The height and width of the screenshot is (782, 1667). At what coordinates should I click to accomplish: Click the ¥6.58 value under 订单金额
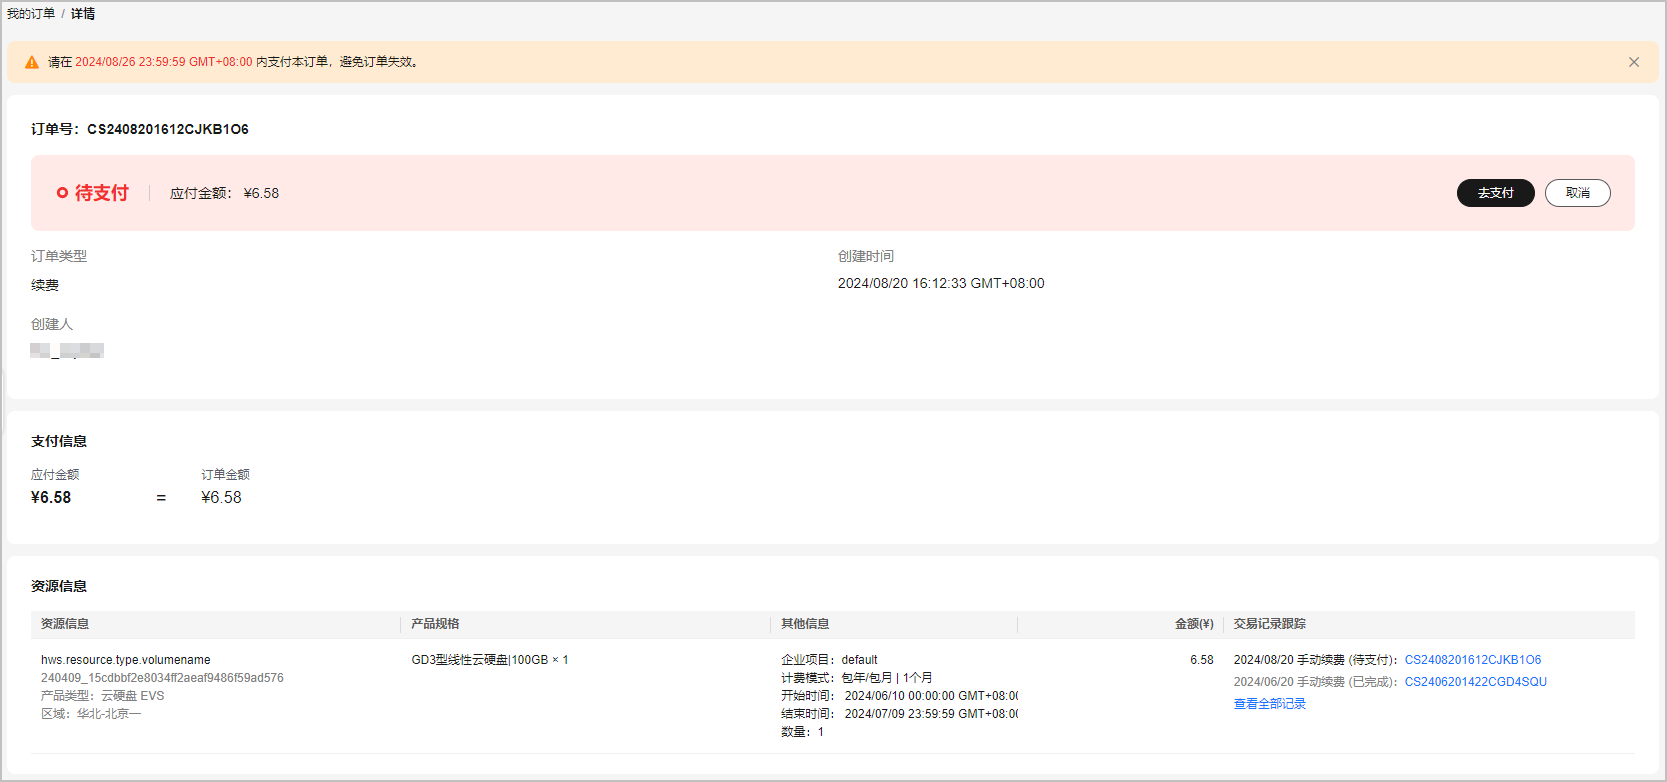[x=222, y=498]
